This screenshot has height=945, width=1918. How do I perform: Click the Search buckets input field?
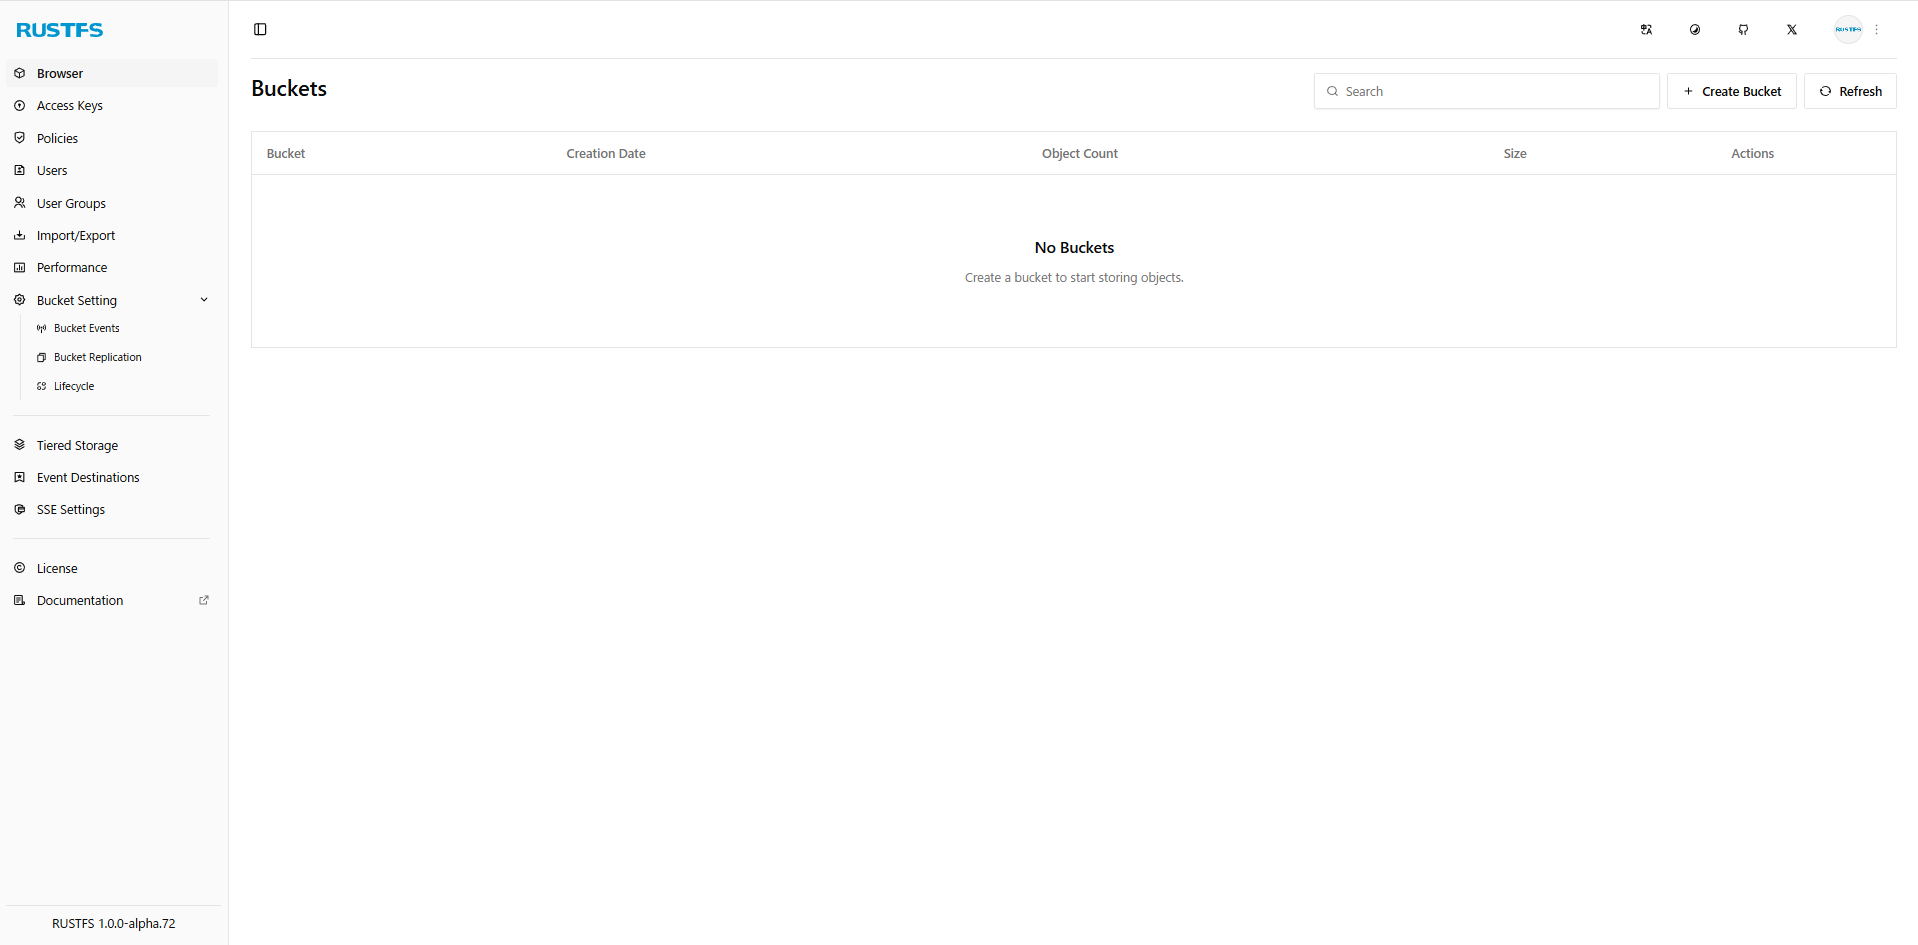point(1486,91)
